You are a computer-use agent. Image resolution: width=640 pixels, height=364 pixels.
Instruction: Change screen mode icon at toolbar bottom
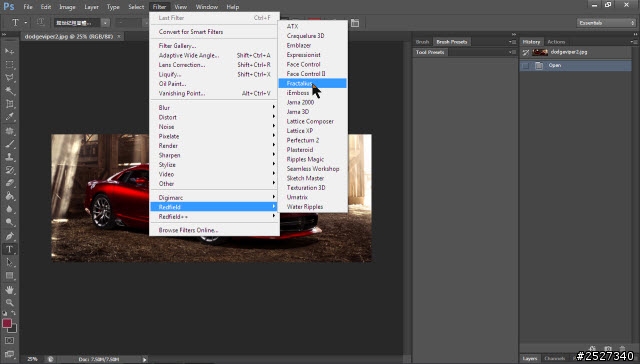(x=9, y=354)
